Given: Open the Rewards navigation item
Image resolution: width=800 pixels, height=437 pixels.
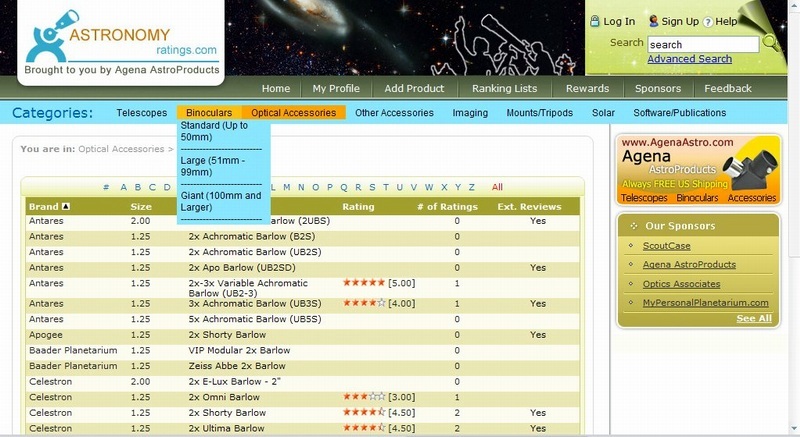Looking at the screenshot, I should click(587, 88).
